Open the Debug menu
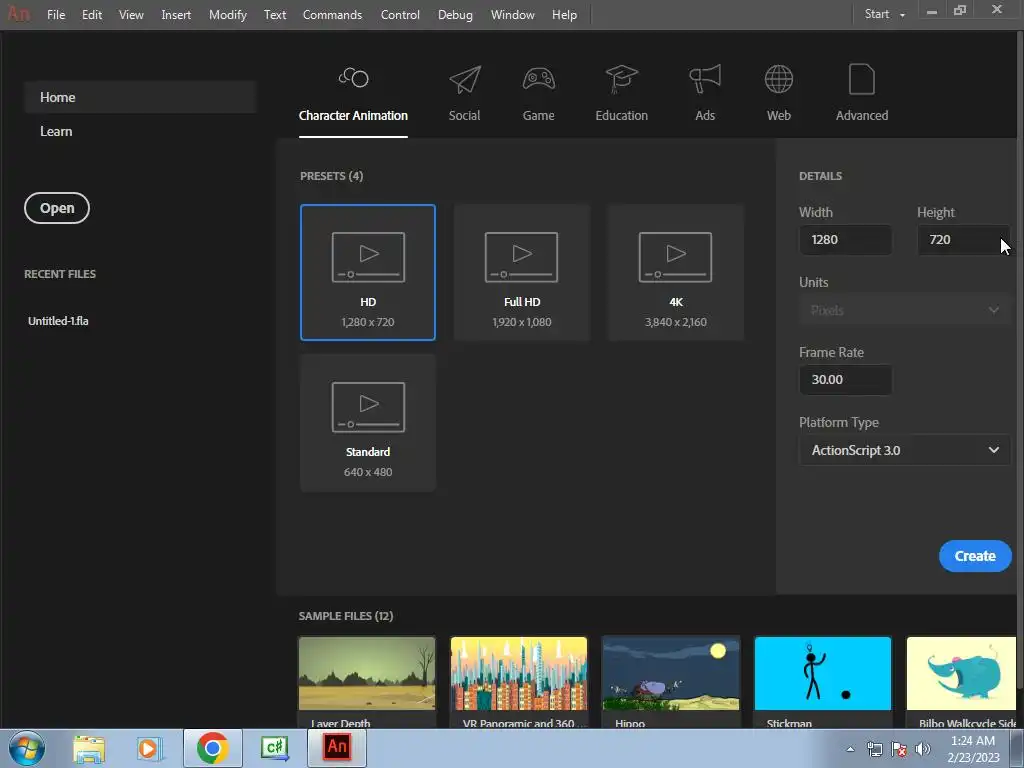Image resolution: width=1024 pixels, height=768 pixels. (x=455, y=14)
